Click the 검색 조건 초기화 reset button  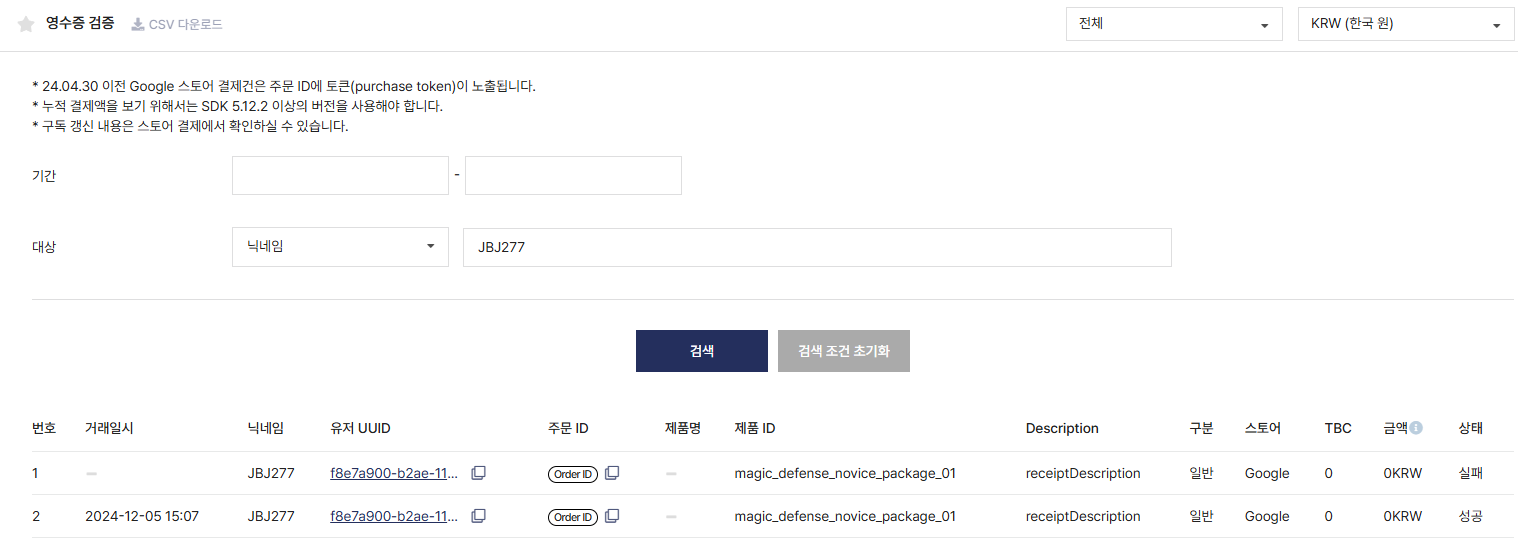point(844,351)
